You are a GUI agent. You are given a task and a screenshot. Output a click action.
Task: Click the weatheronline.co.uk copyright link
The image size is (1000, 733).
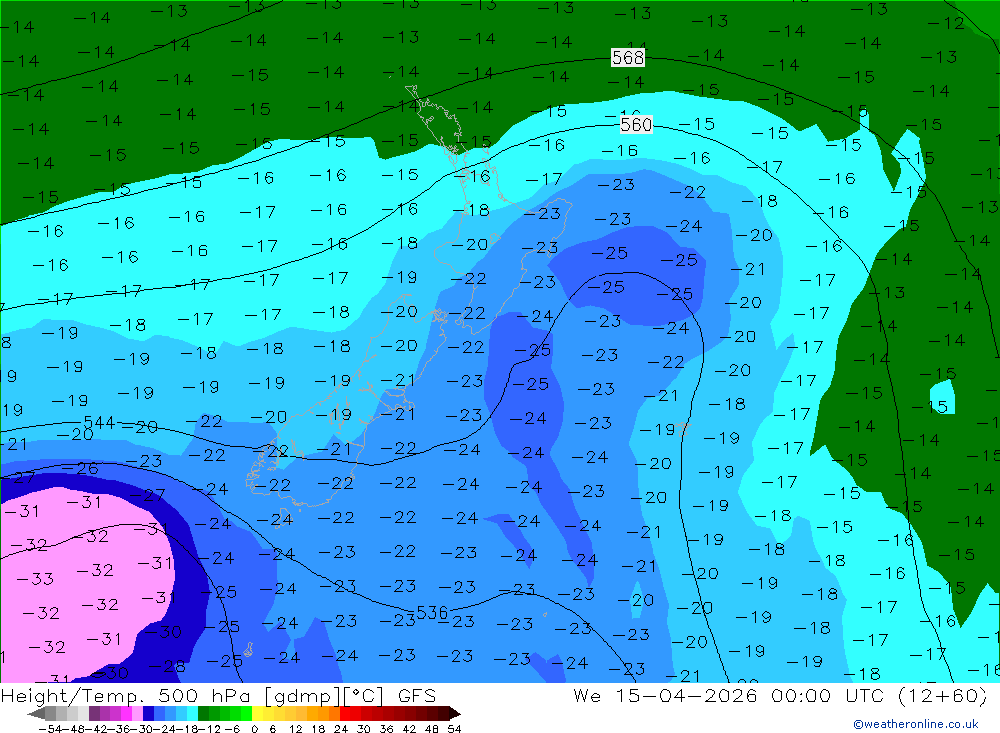click(x=916, y=724)
